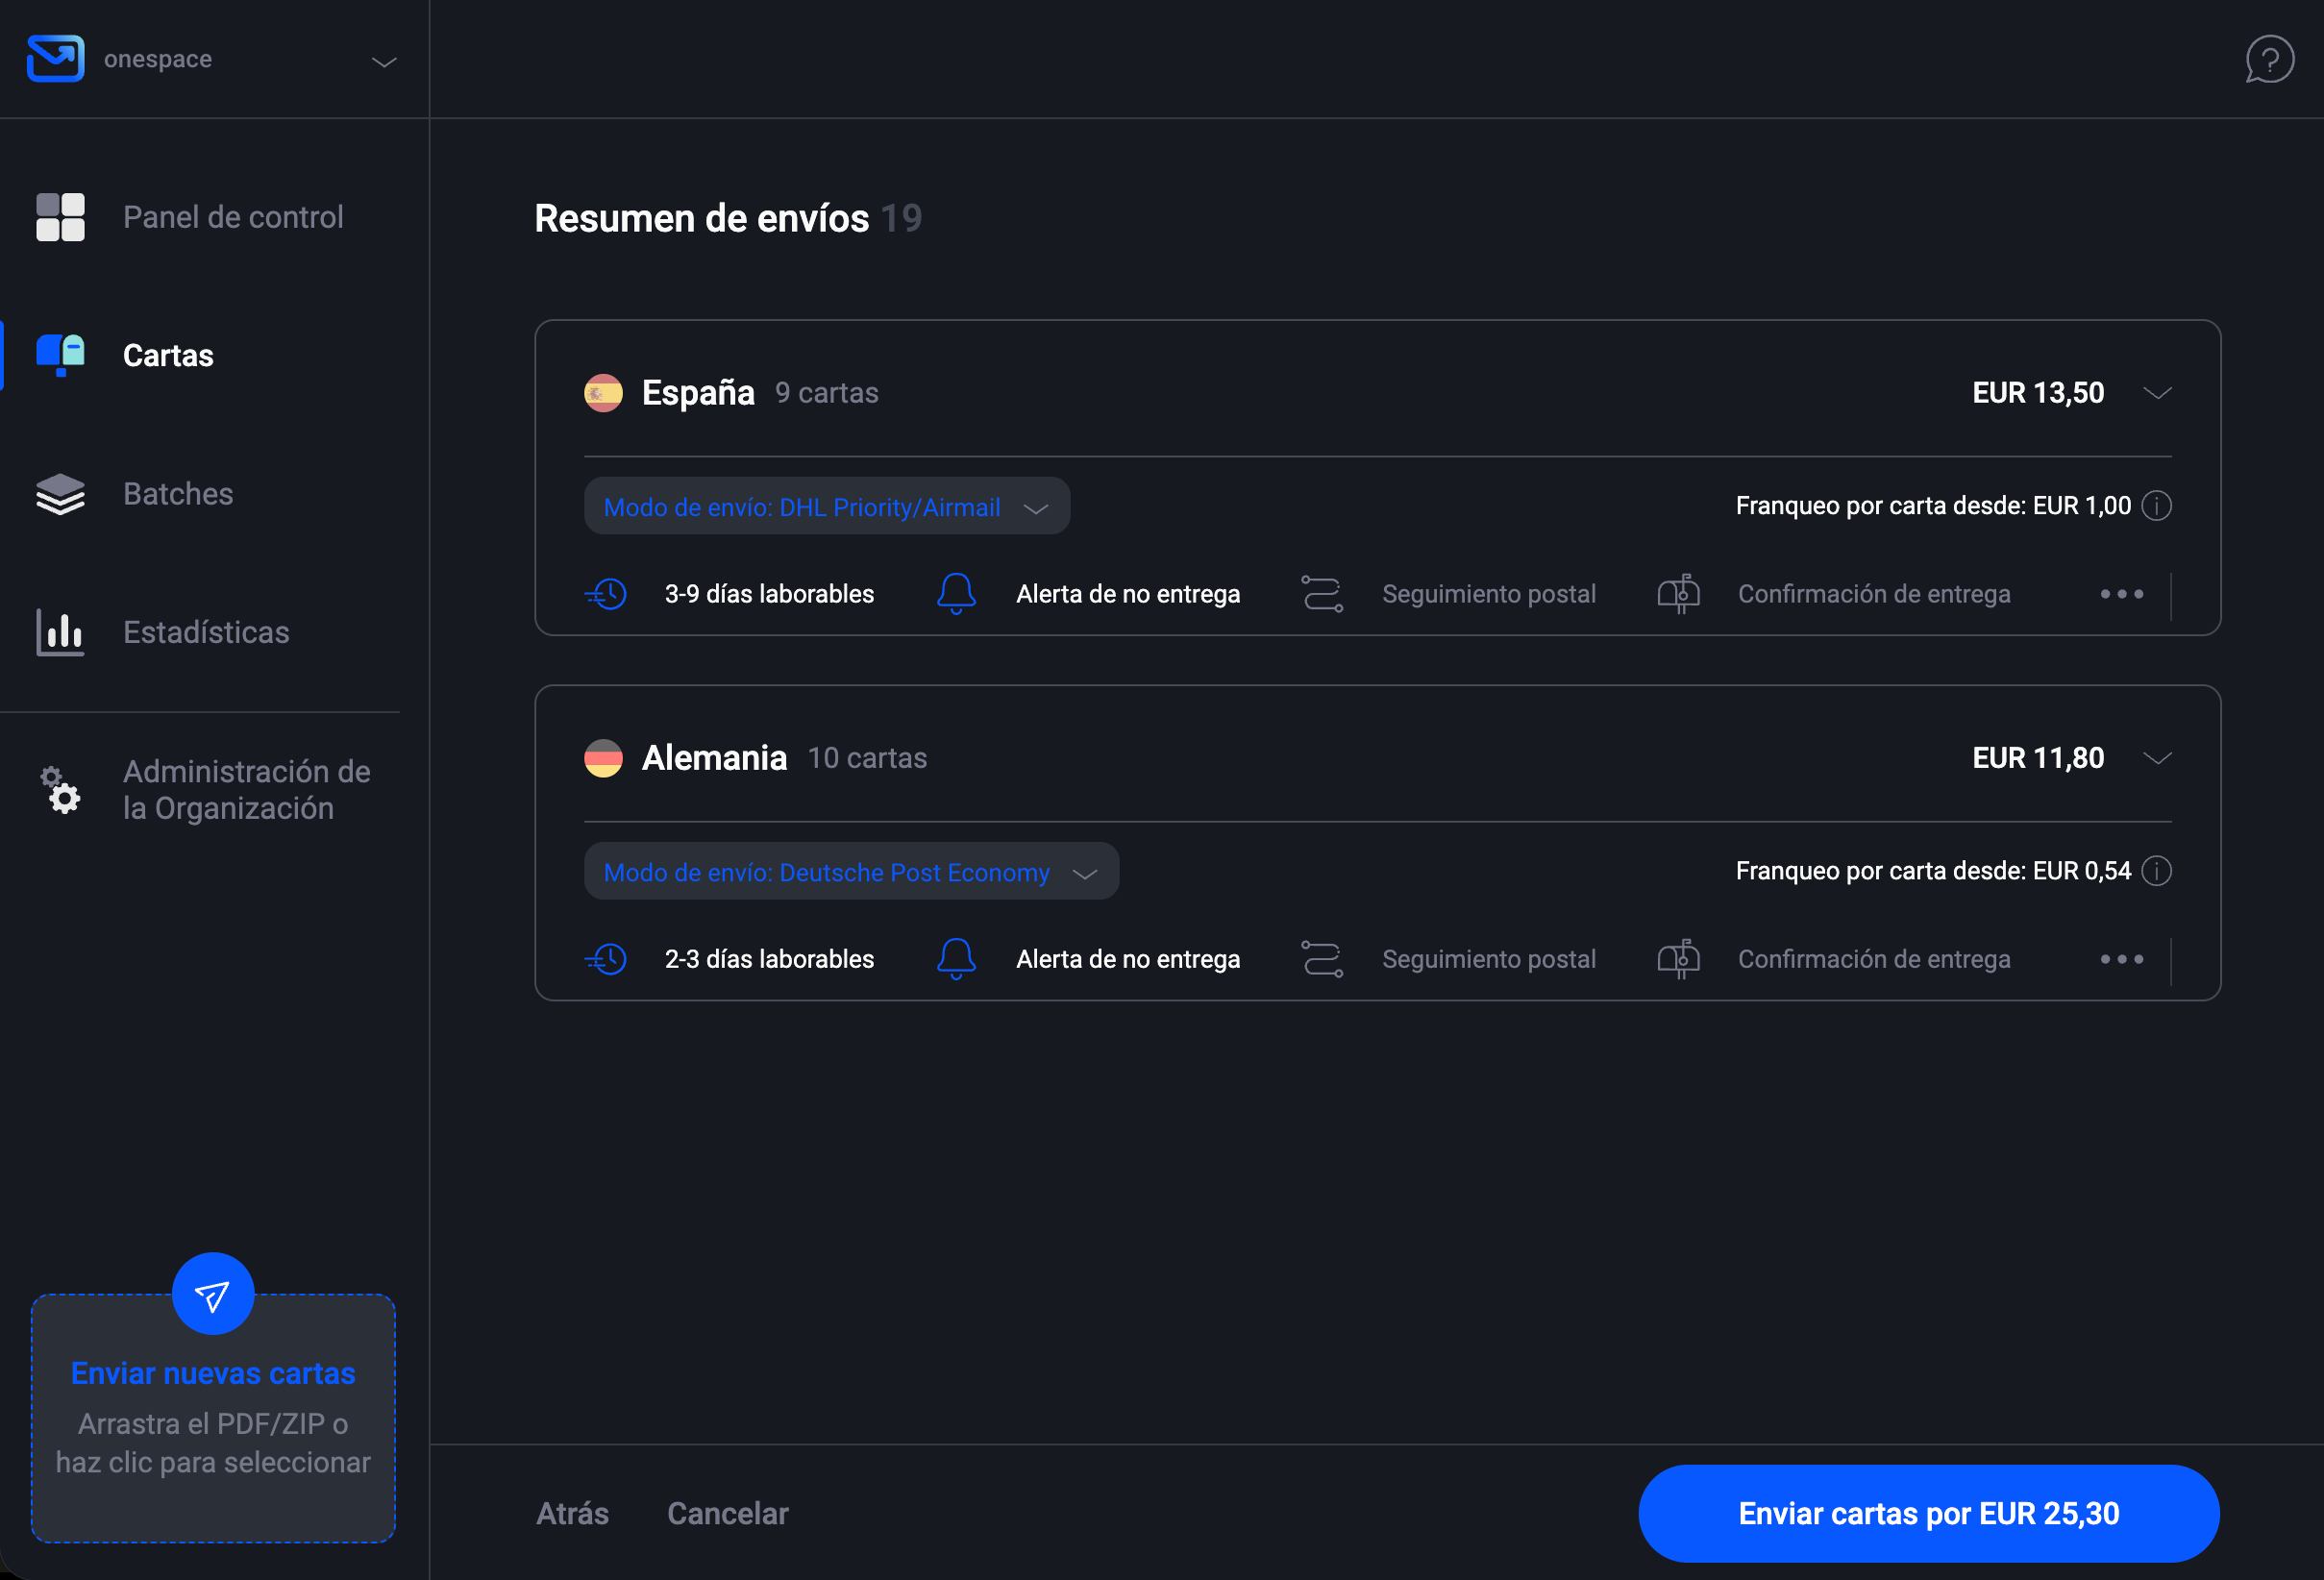Click info icon next to EUR 1,00 postage
Screen dimensions: 2324x1580
coord(2157,506)
